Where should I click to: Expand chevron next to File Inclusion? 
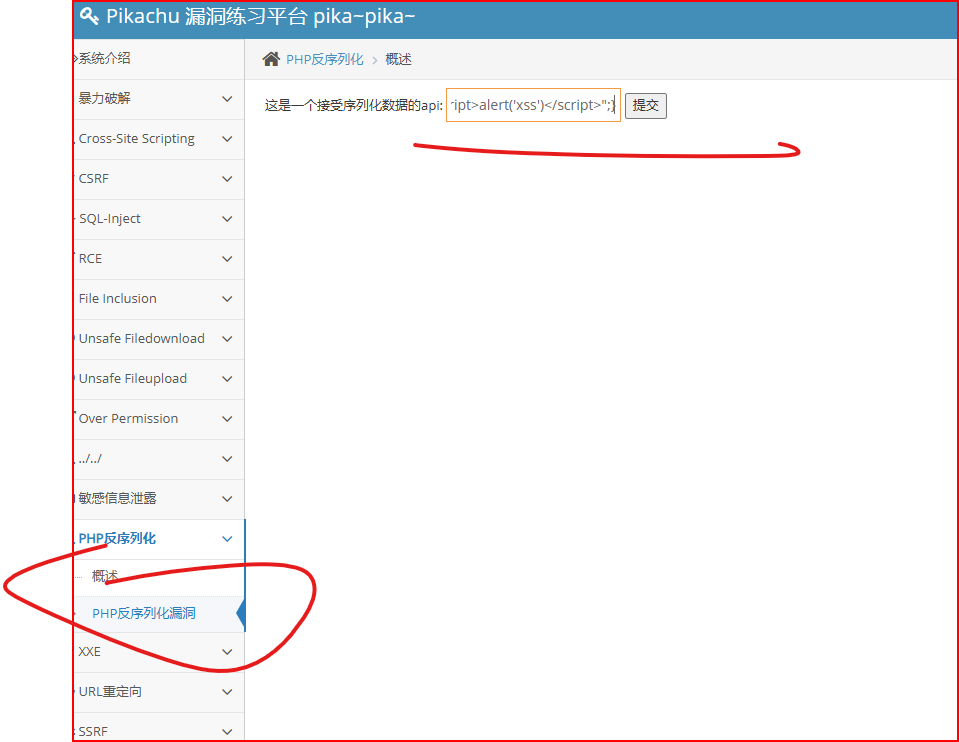(227, 299)
